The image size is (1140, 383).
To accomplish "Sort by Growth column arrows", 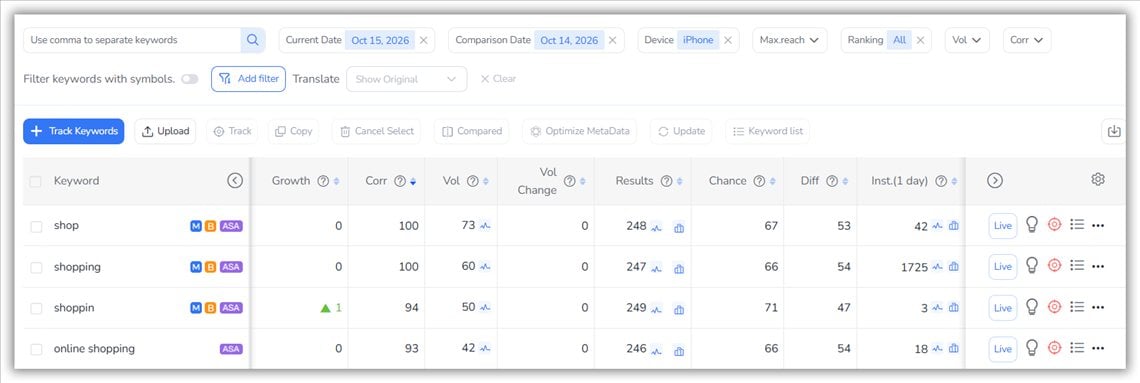I will tap(337, 181).
